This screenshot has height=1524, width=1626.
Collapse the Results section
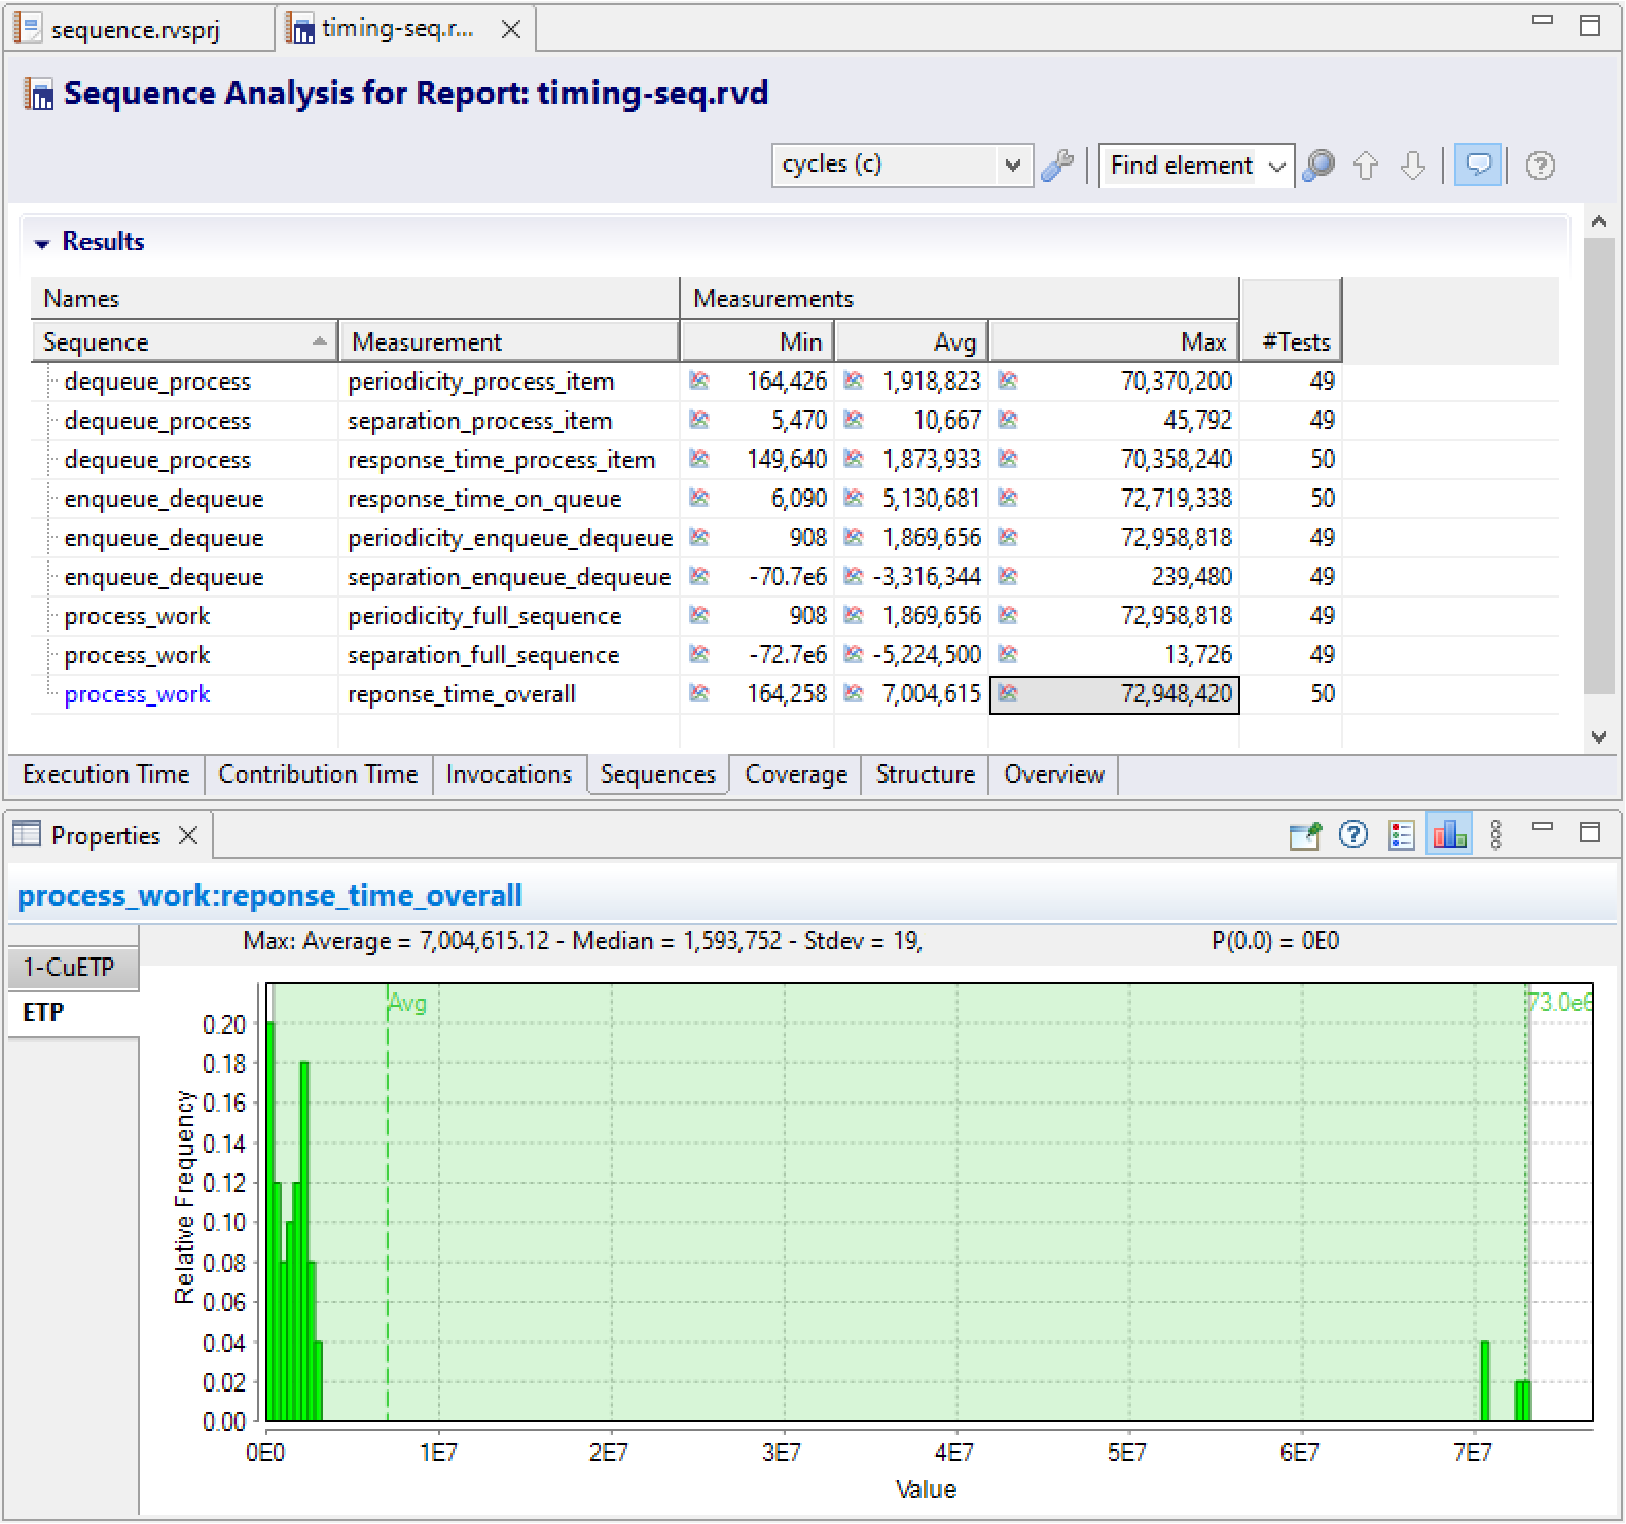(42, 243)
